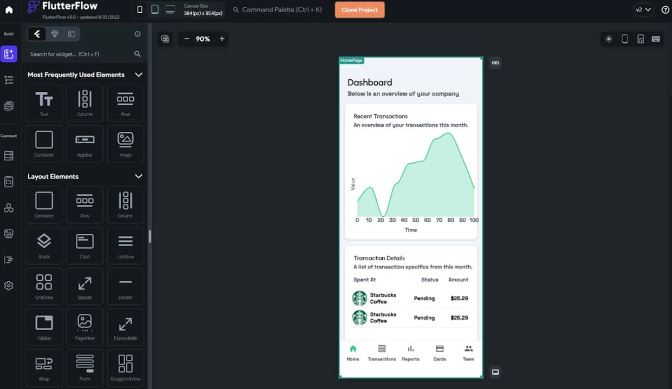Image resolution: width=672 pixels, height=389 pixels.
Task: Pick the Image widget
Action: coord(126,144)
